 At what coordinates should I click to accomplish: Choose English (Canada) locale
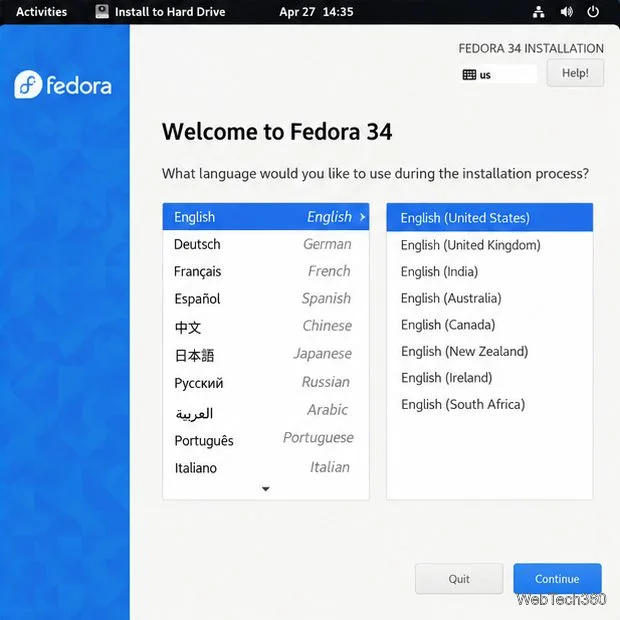490,325
